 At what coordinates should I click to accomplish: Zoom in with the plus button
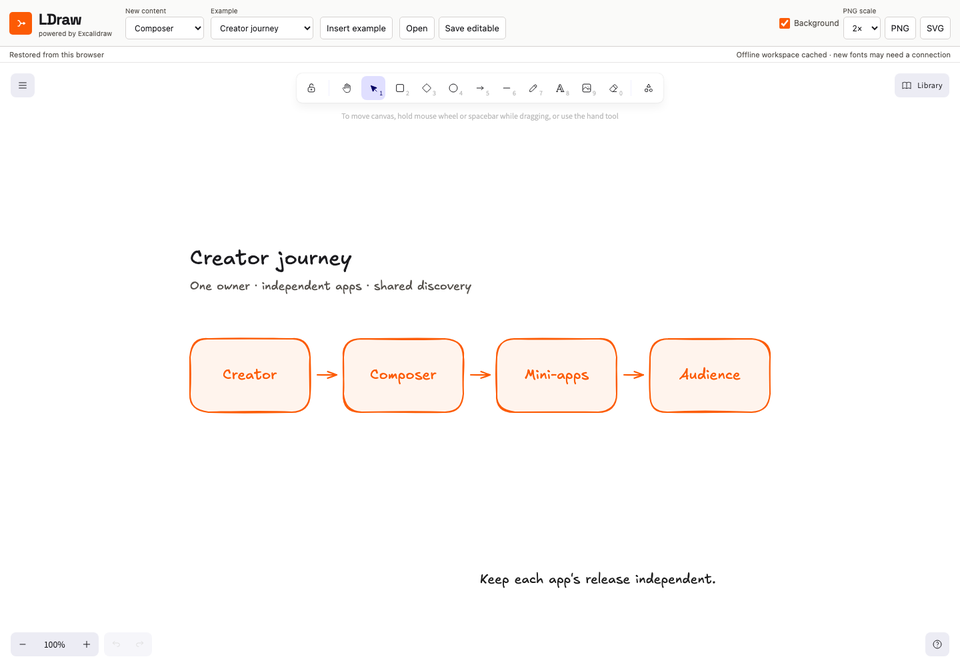pyautogui.click(x=86, y=644)
